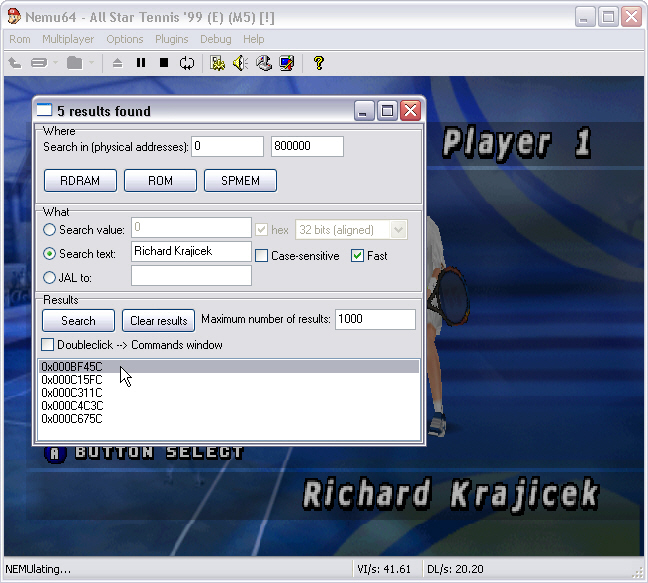Click the NEMUlating status bar text
Viewport: 648px width, 583px height.
tap(38, 569)
